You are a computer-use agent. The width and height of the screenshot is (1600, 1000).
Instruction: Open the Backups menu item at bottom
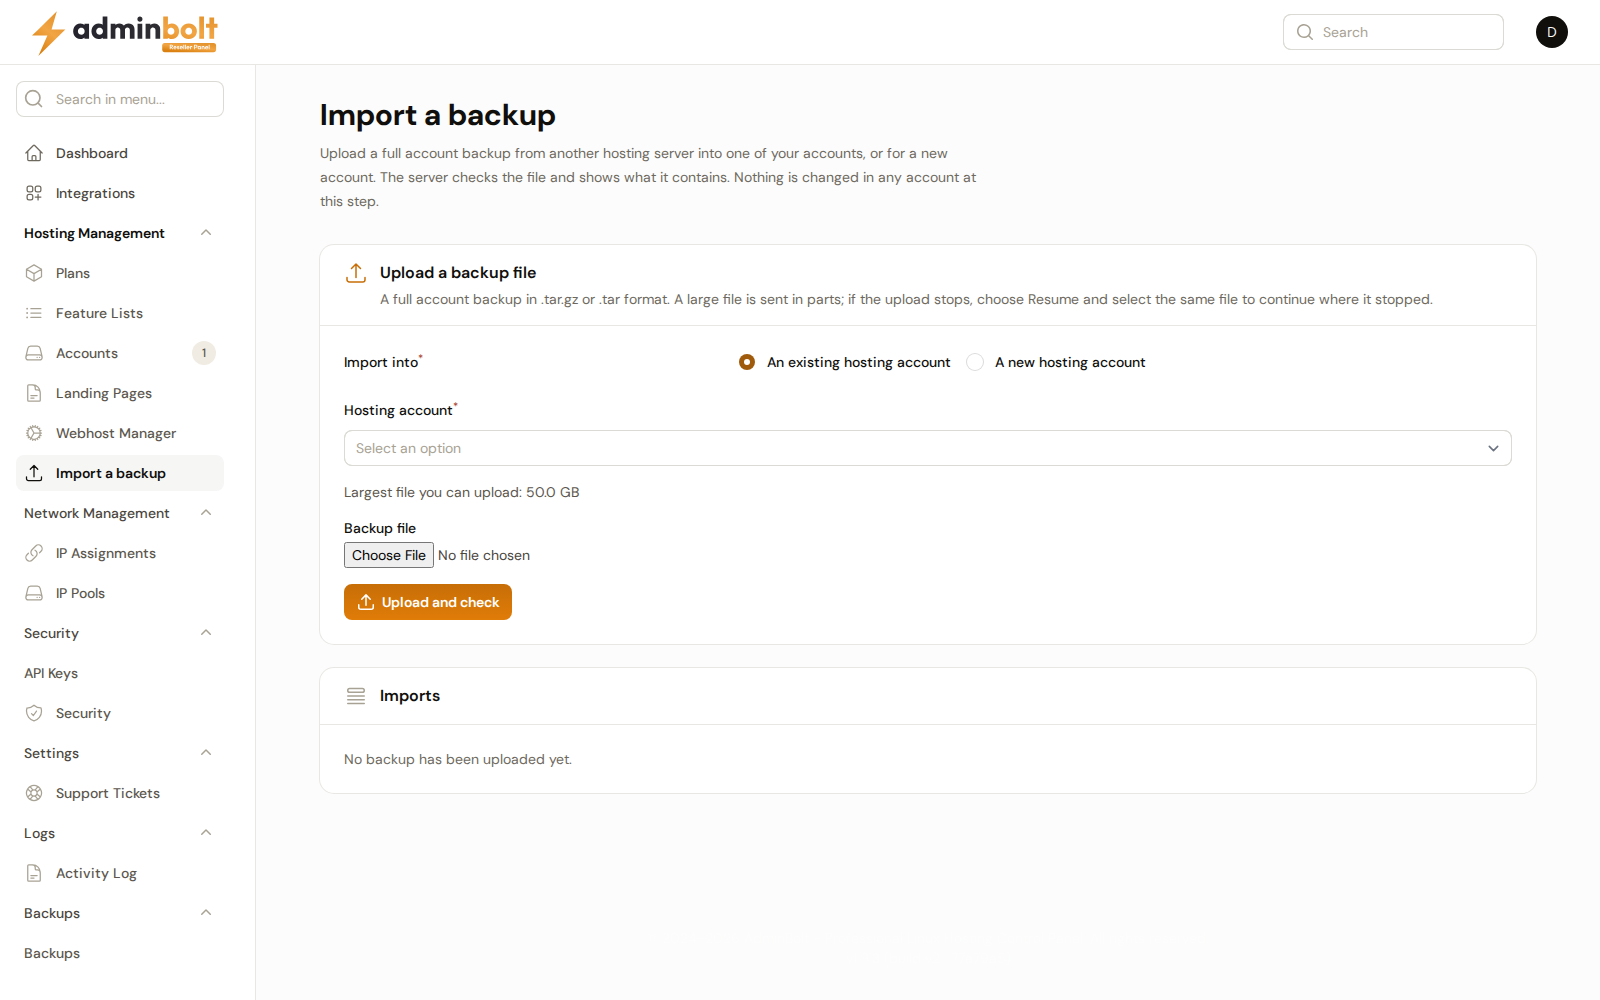tap(120, 953)
